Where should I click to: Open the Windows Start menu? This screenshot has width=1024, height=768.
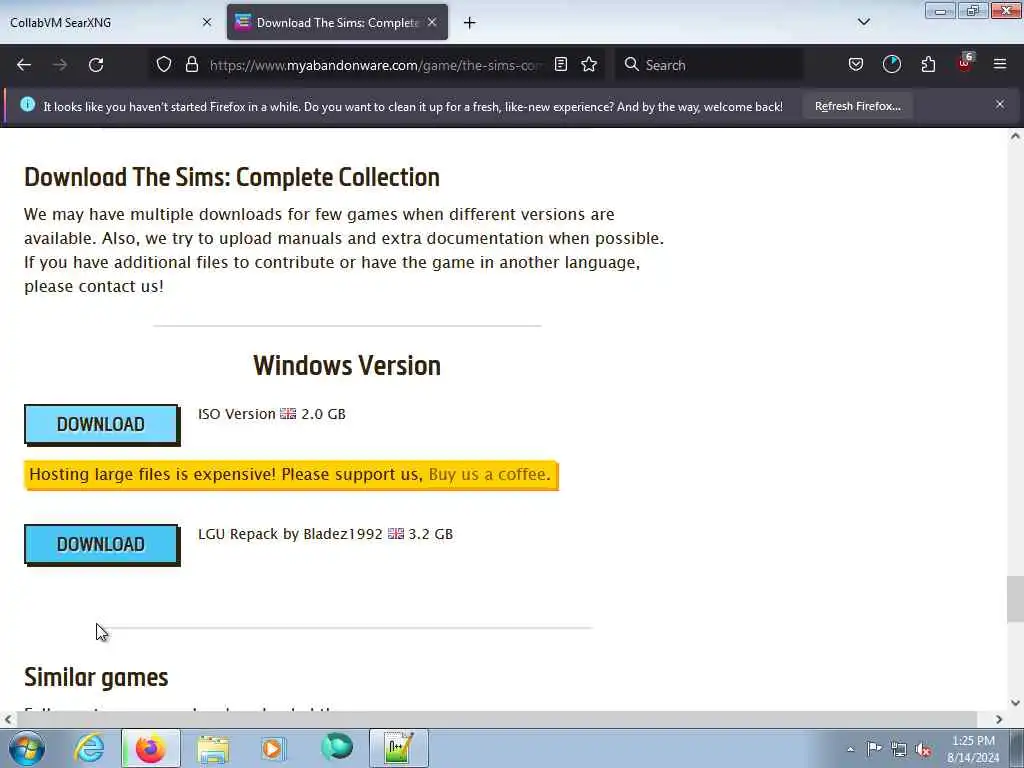27,748
